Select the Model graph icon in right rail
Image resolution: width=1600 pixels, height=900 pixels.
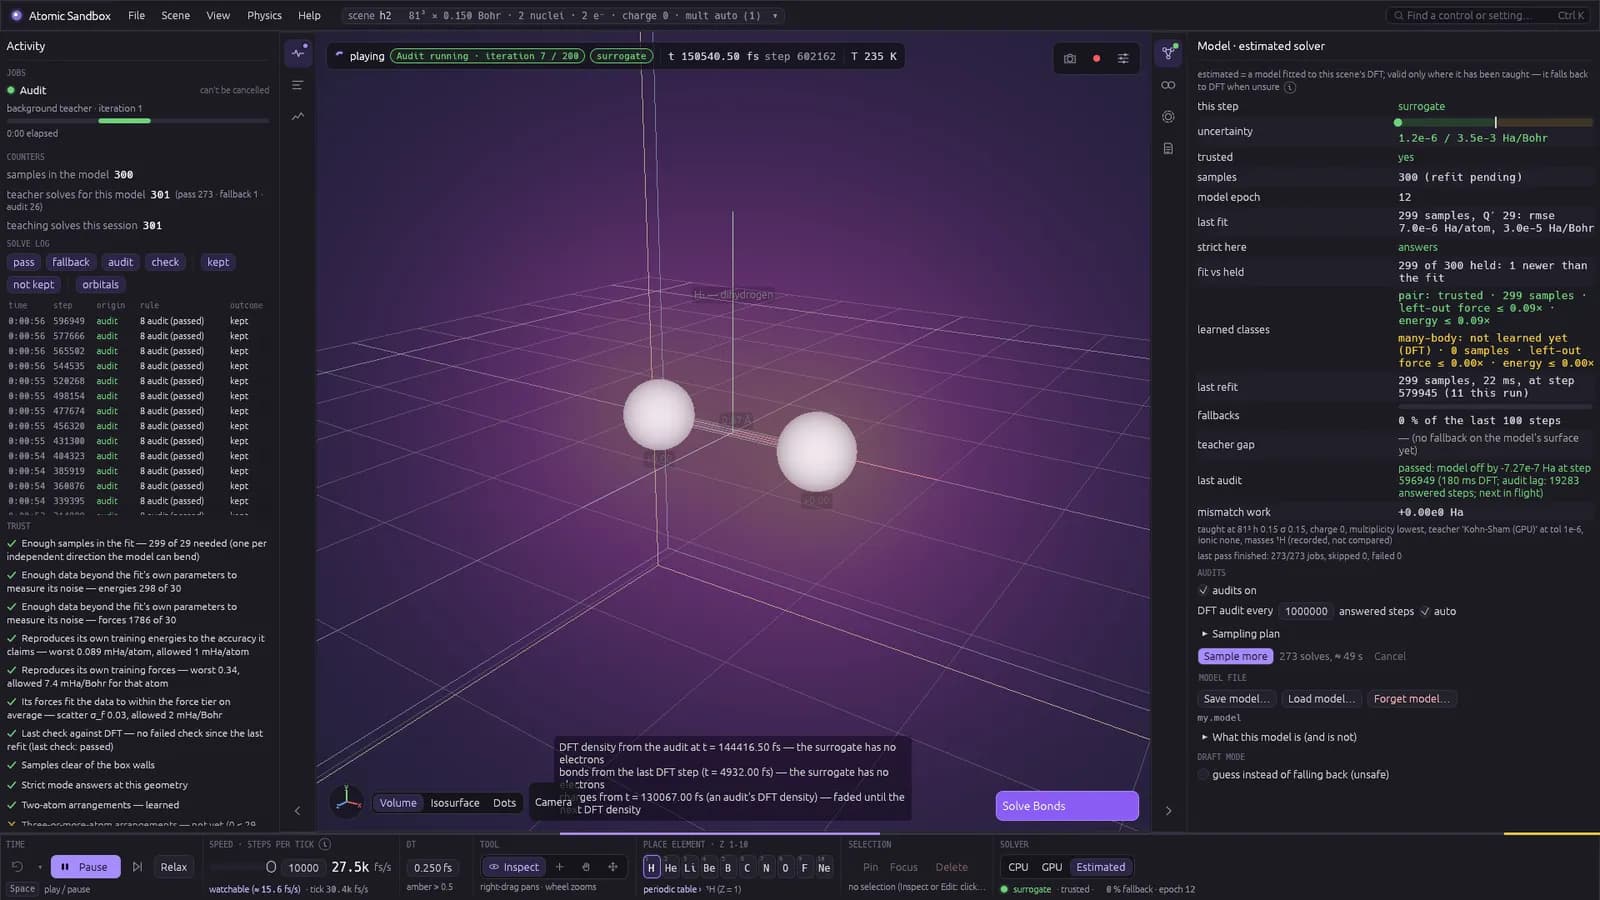point(1168,52)
